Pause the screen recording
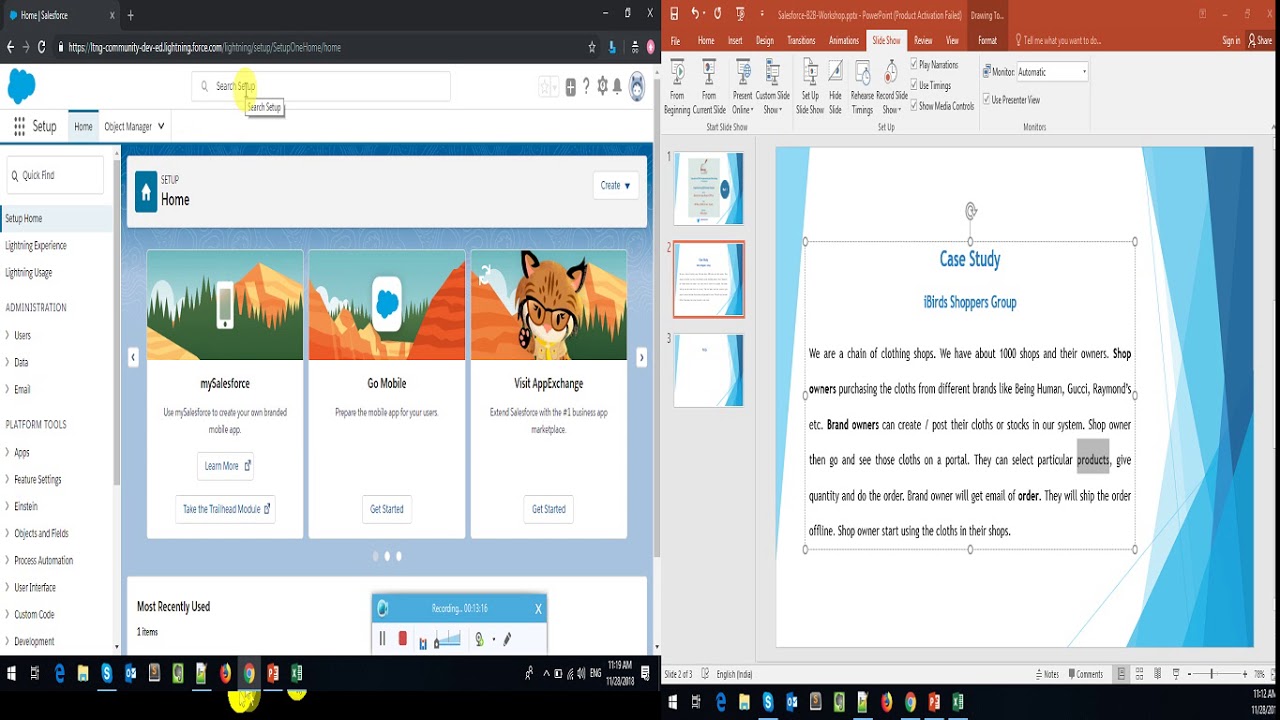Image resolution: width=1280 pixels, height=720 pixels. (382, 638)
